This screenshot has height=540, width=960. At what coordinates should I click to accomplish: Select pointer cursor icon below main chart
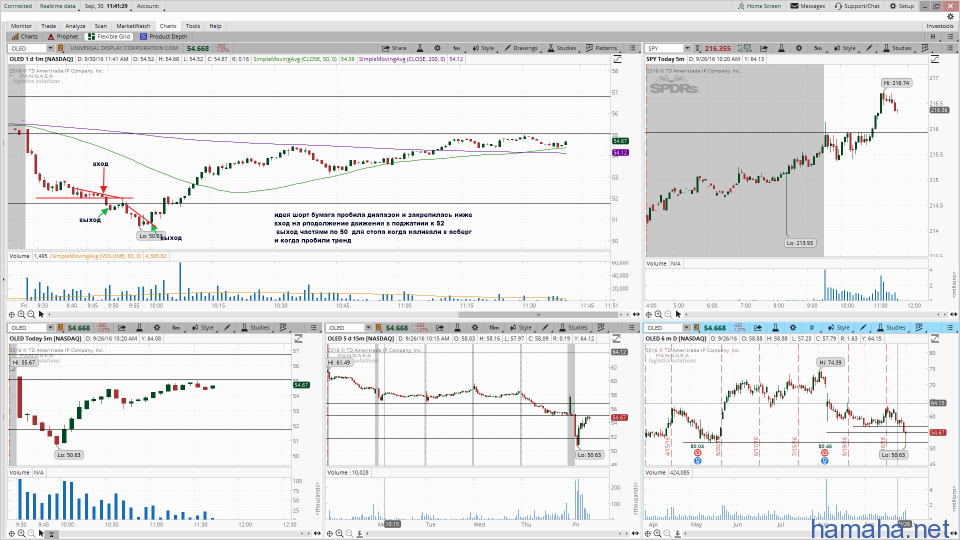pyautogui.click(x=41, y=314)
